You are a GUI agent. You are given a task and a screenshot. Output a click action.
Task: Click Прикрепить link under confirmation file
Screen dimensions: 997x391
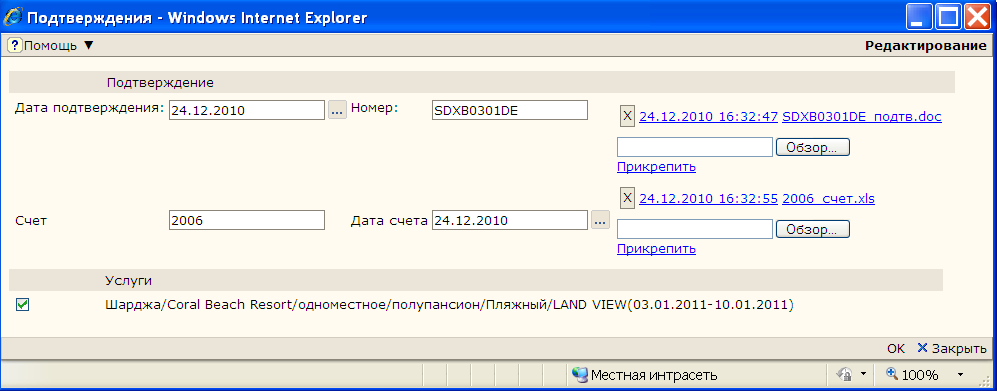point(656,167)
